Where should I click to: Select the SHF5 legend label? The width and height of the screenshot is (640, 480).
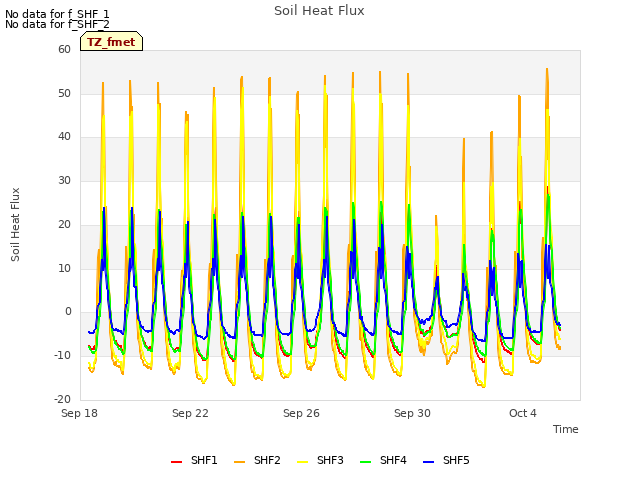pos(456,460)
